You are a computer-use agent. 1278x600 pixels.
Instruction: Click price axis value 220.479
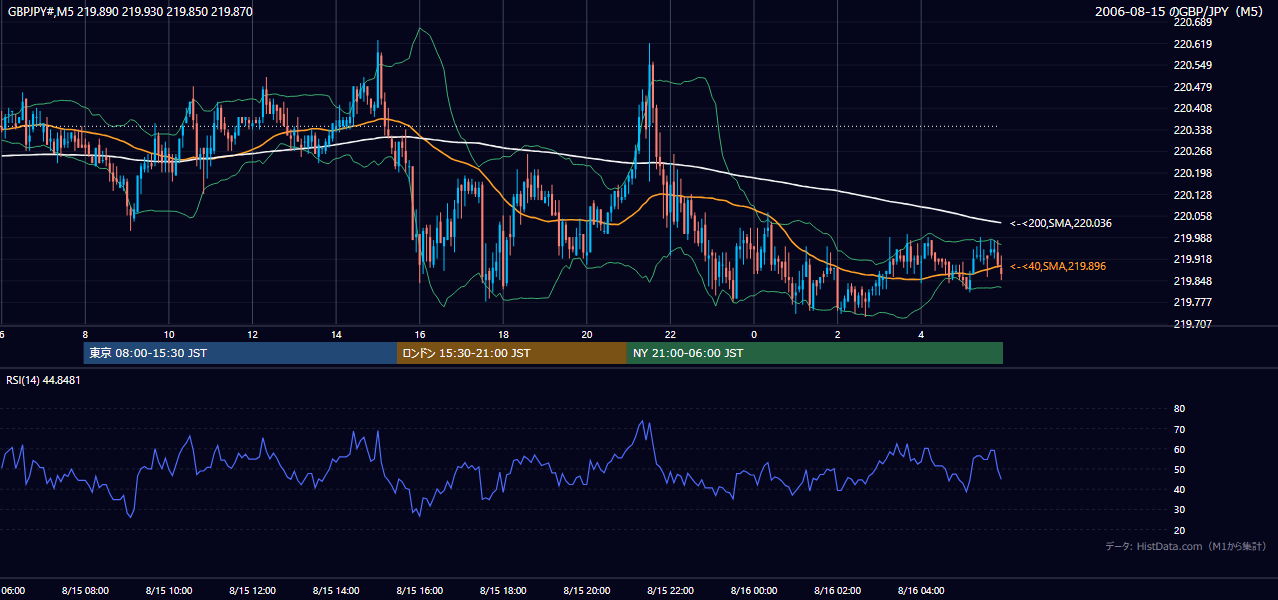(x=1192, y=87)
